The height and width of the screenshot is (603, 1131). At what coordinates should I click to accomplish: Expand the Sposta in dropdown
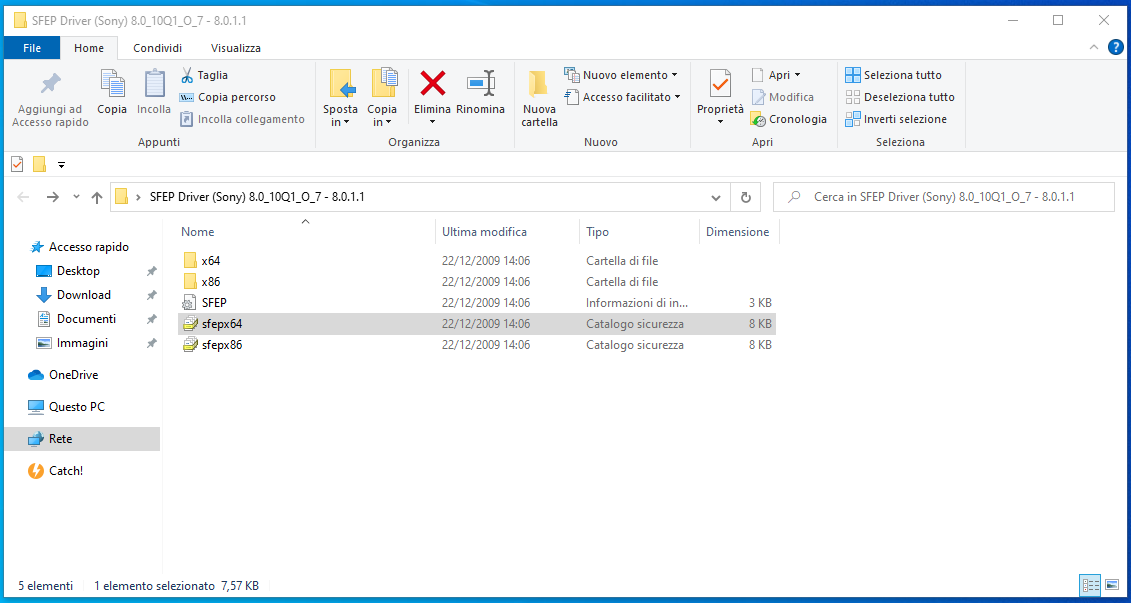[340, 116]
